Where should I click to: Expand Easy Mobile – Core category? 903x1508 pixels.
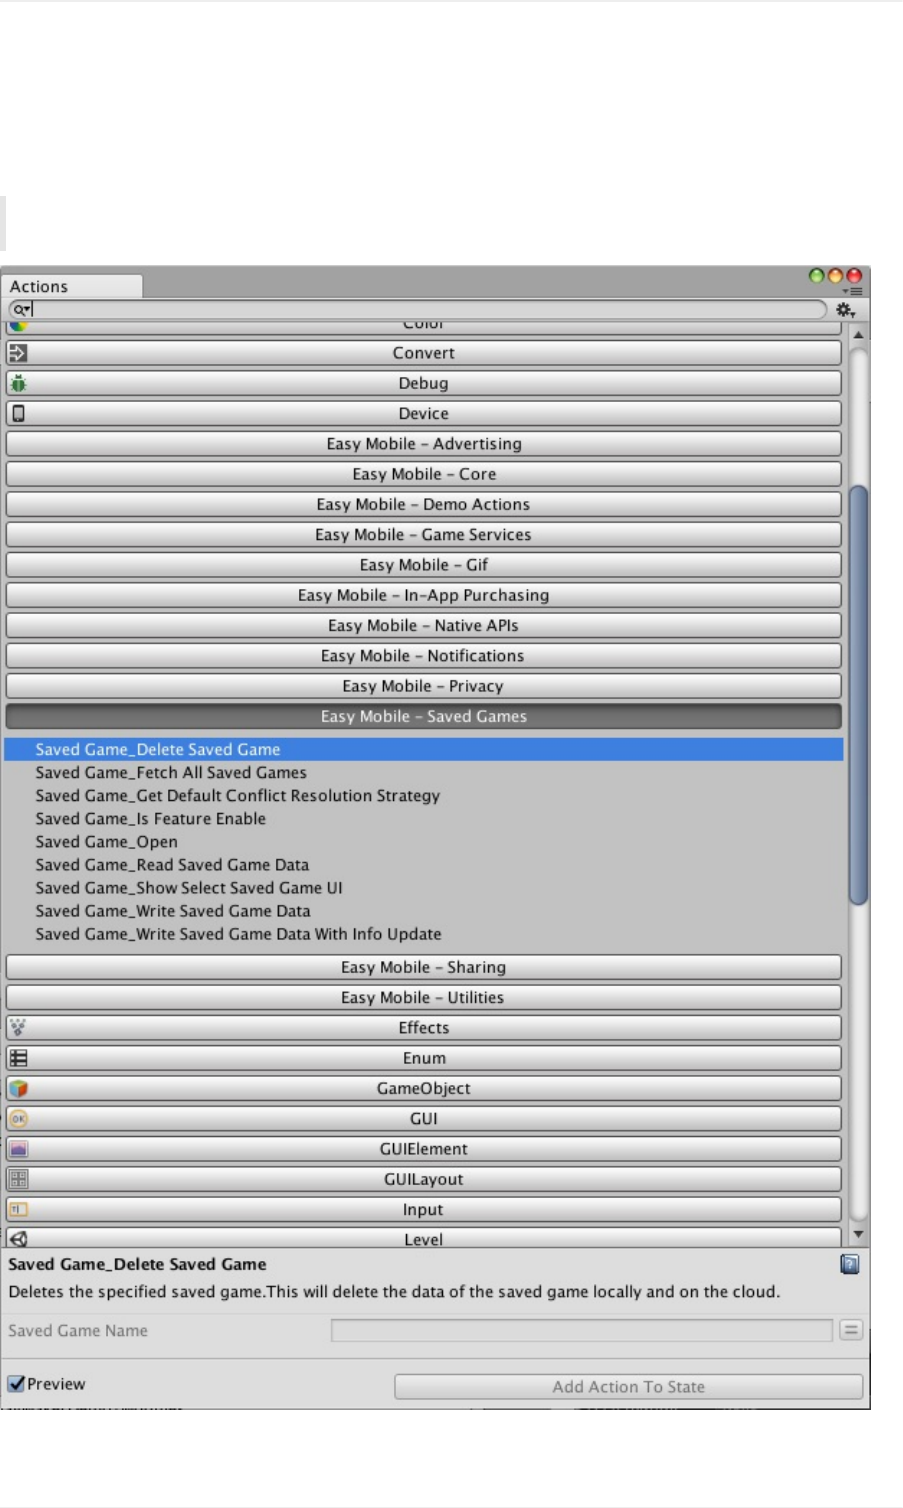423,474
